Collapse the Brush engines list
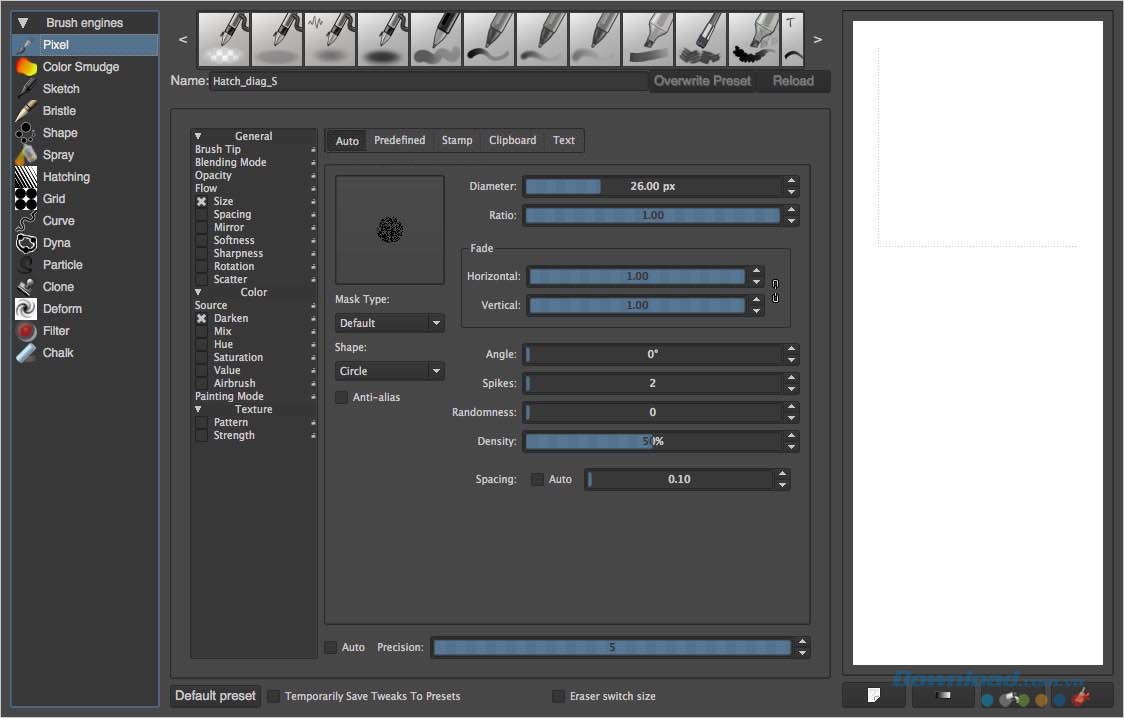 point(23,22)
